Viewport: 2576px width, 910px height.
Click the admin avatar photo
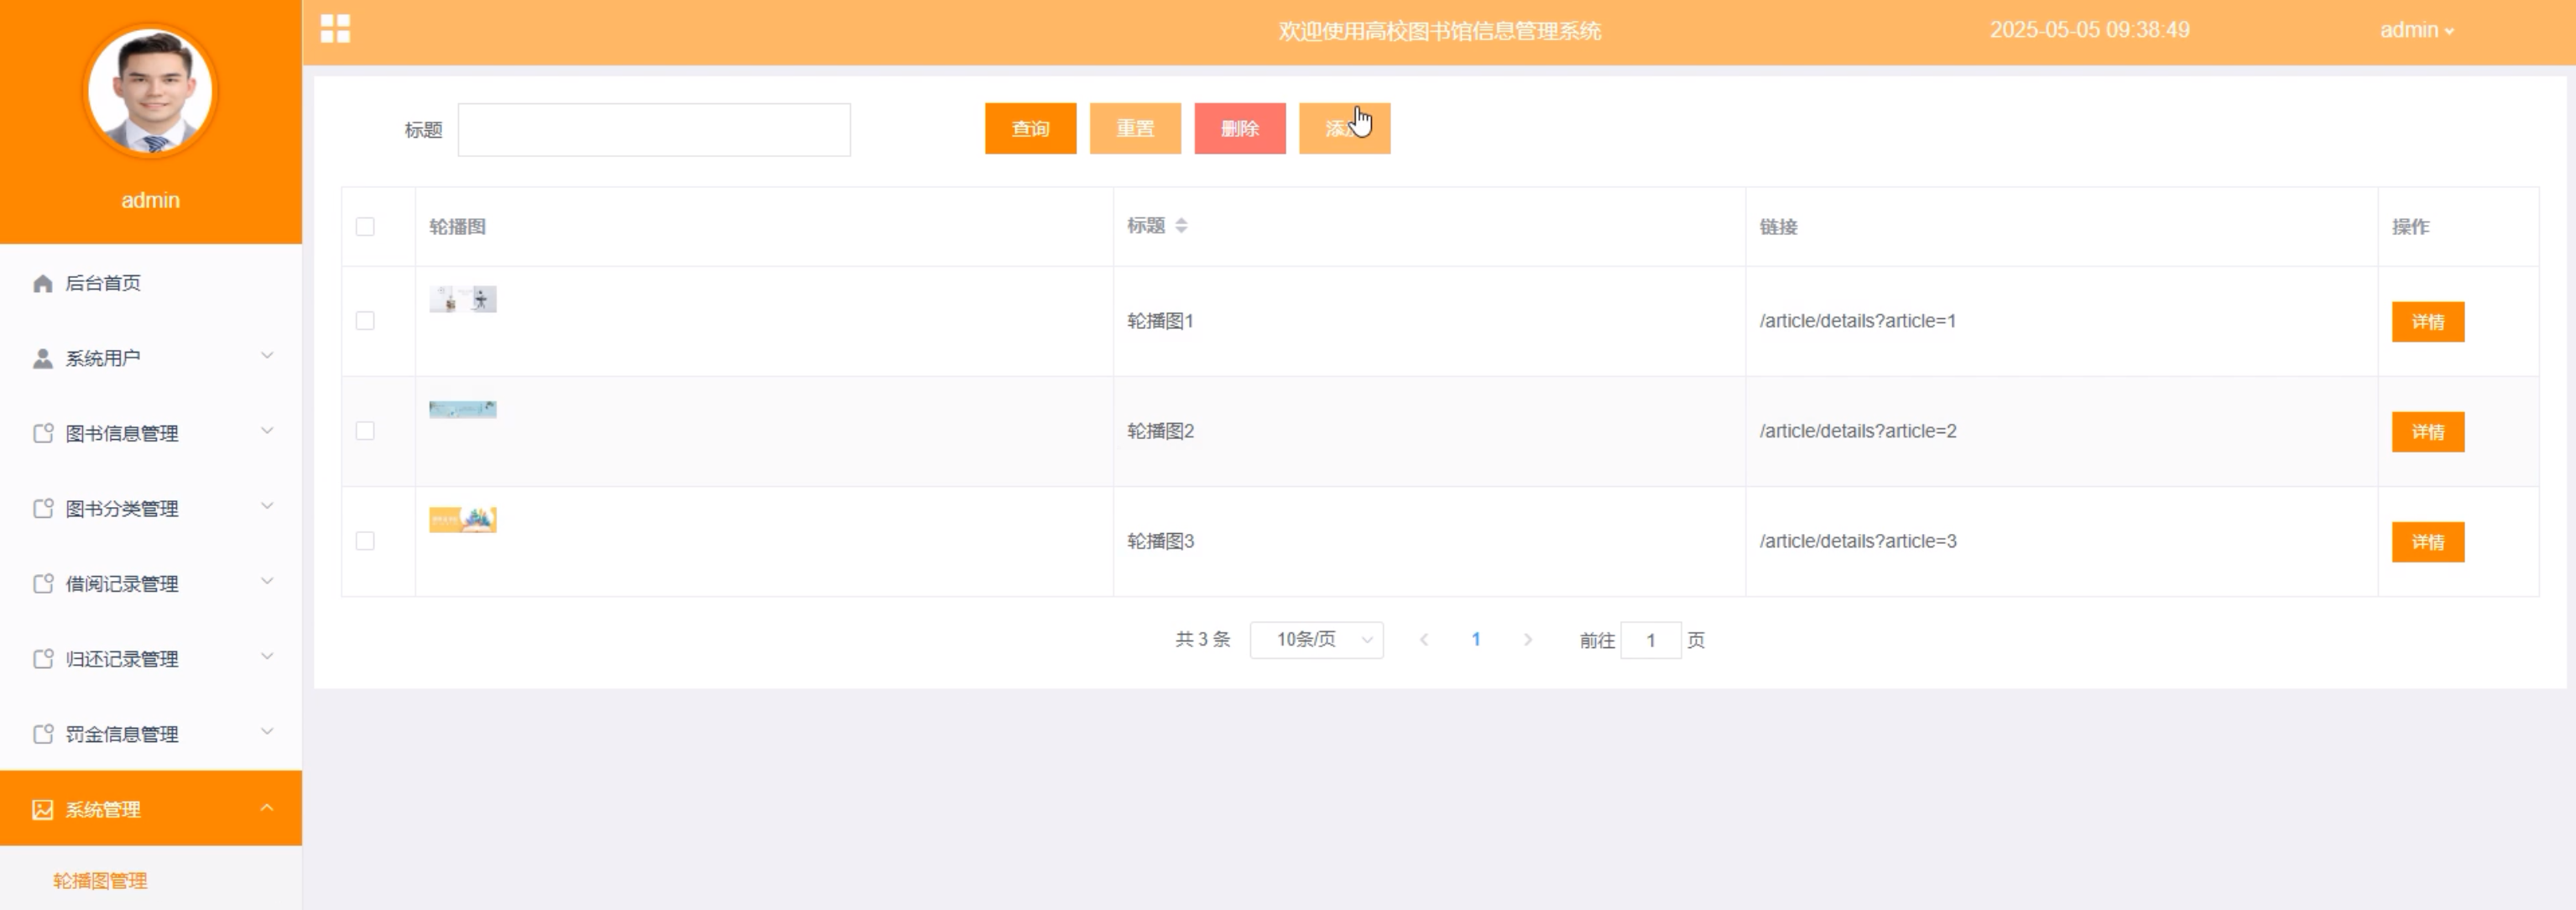pos(151,92)
